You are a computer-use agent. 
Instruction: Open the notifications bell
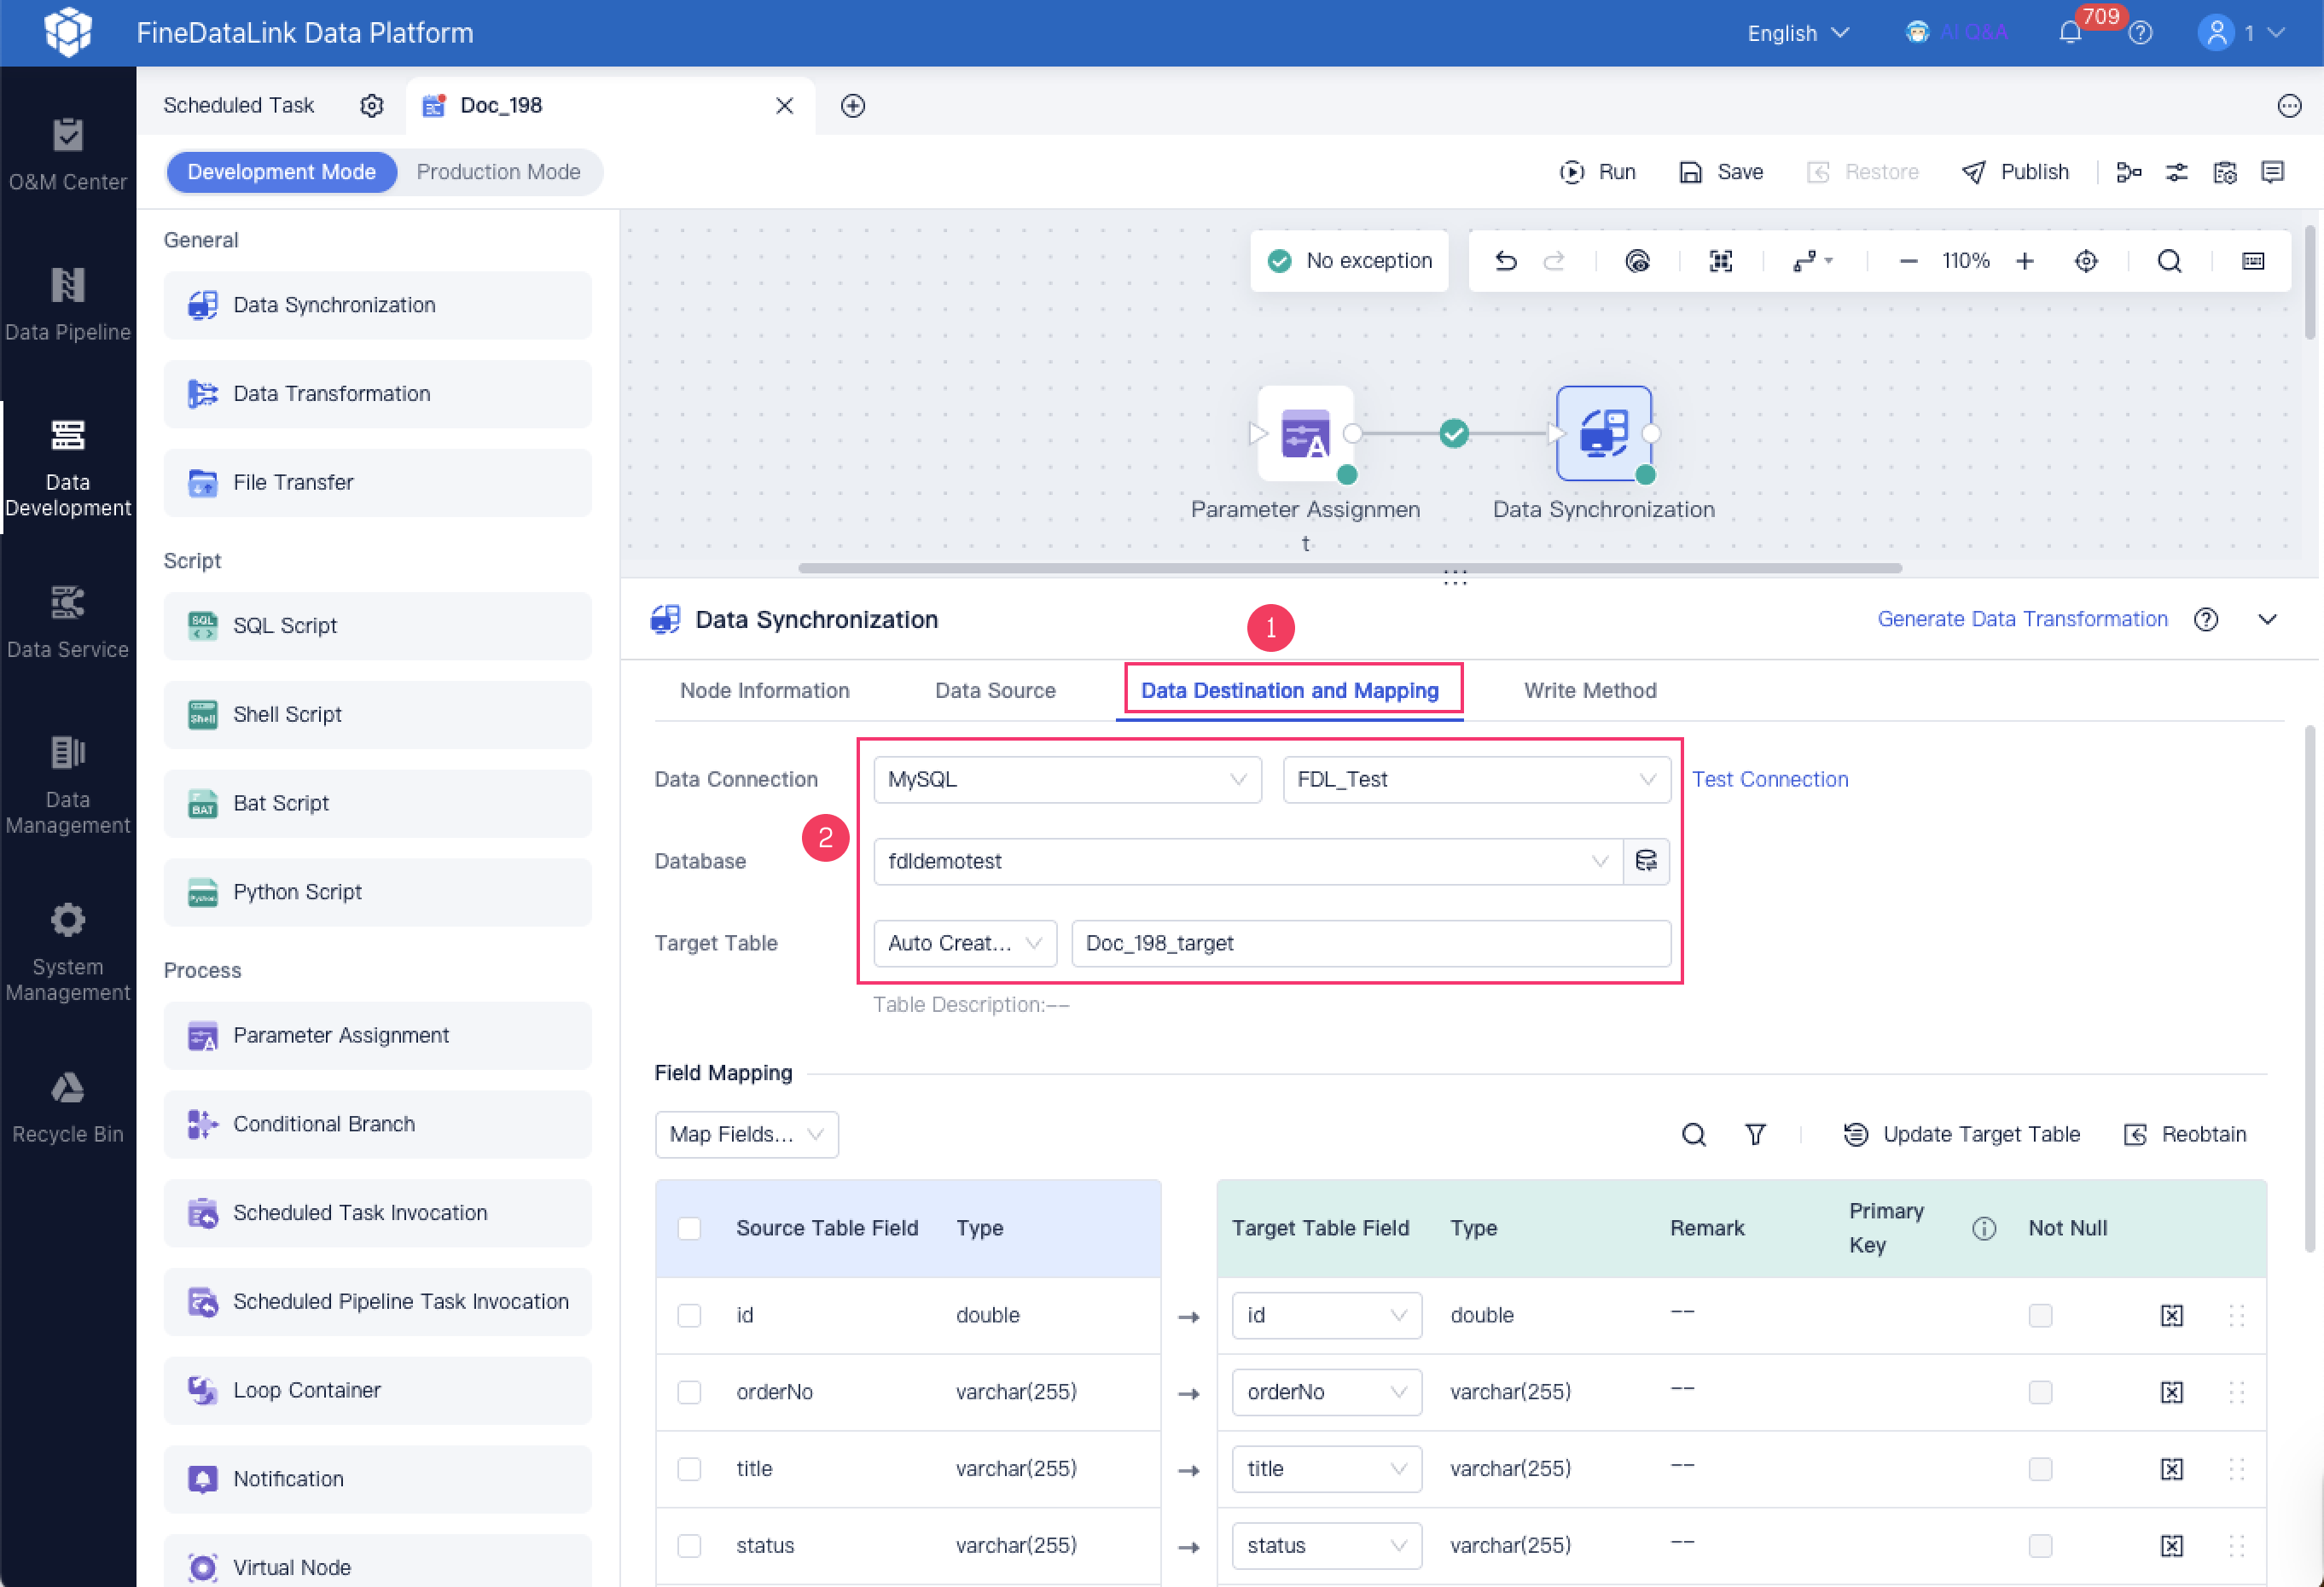(2070, 33)
